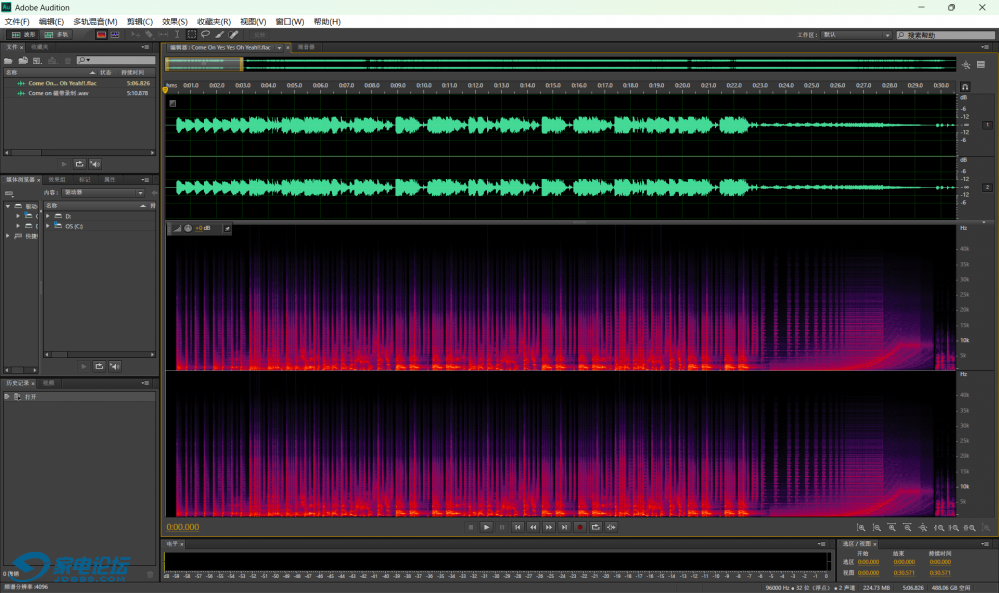Click the Import File icon in Files panel

[23, 61]
